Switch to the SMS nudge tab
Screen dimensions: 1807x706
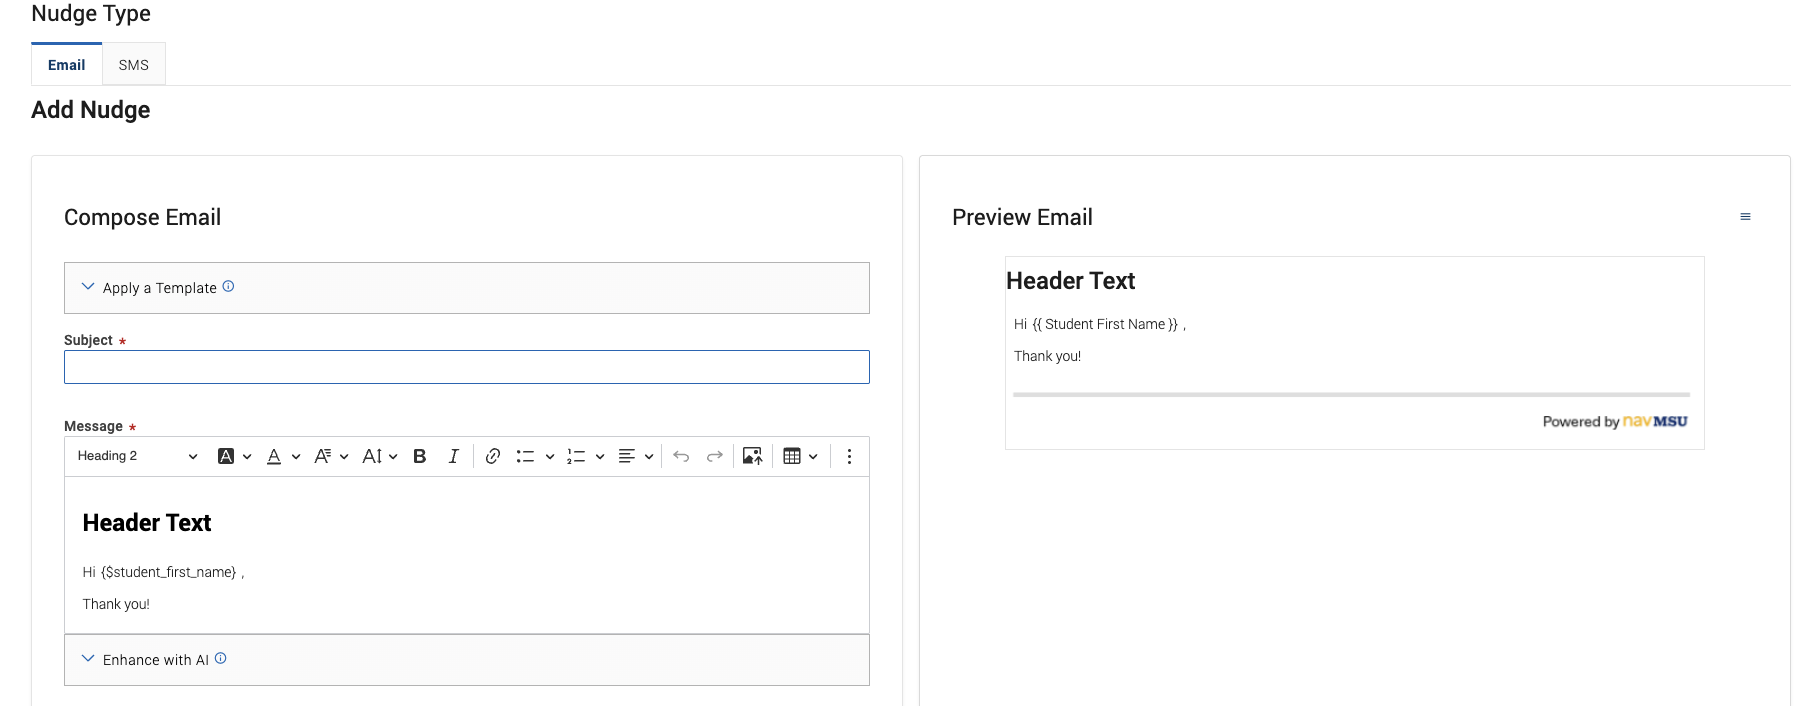tap(134, 65)
